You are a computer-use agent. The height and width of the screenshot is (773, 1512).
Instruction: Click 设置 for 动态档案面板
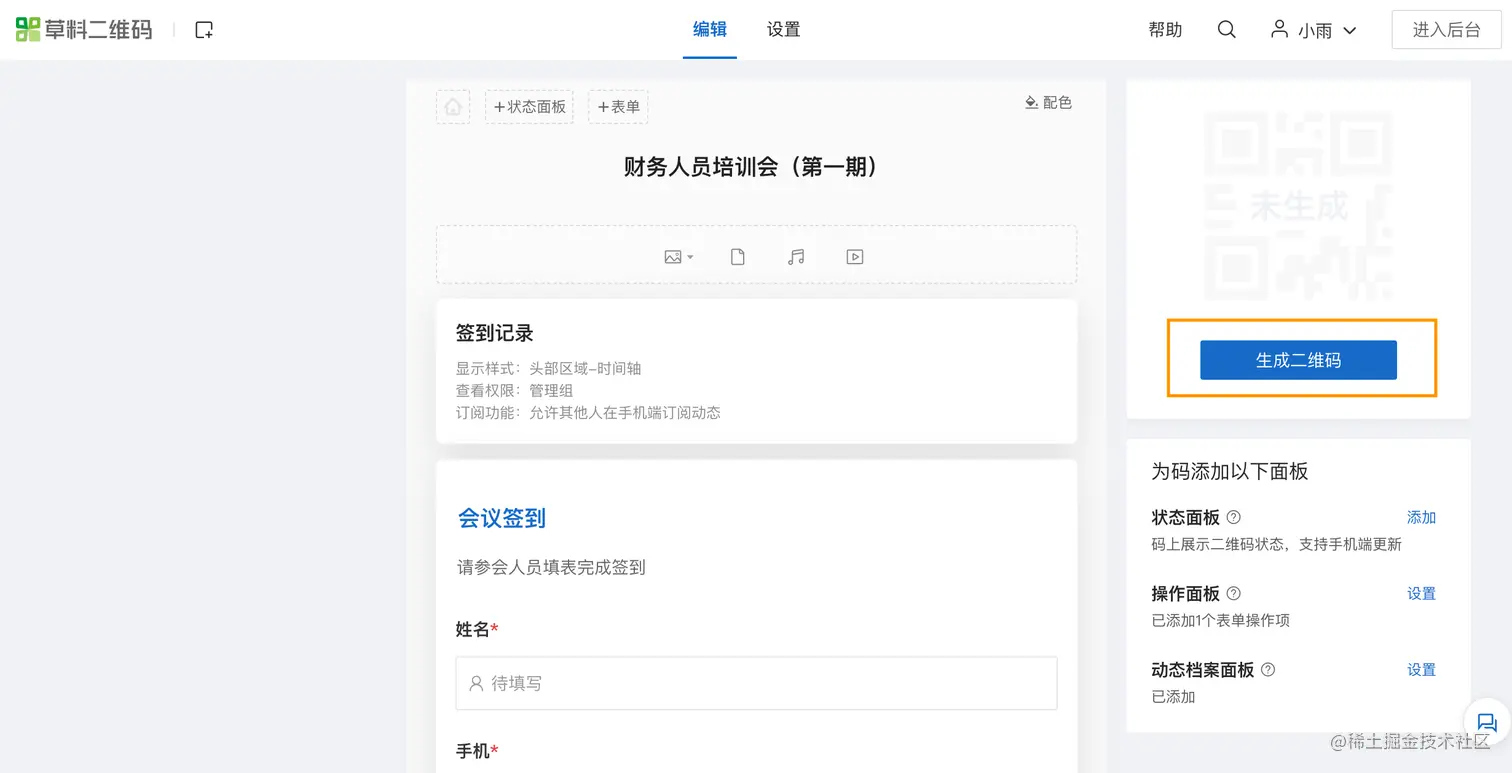(x=1421, y=669)
